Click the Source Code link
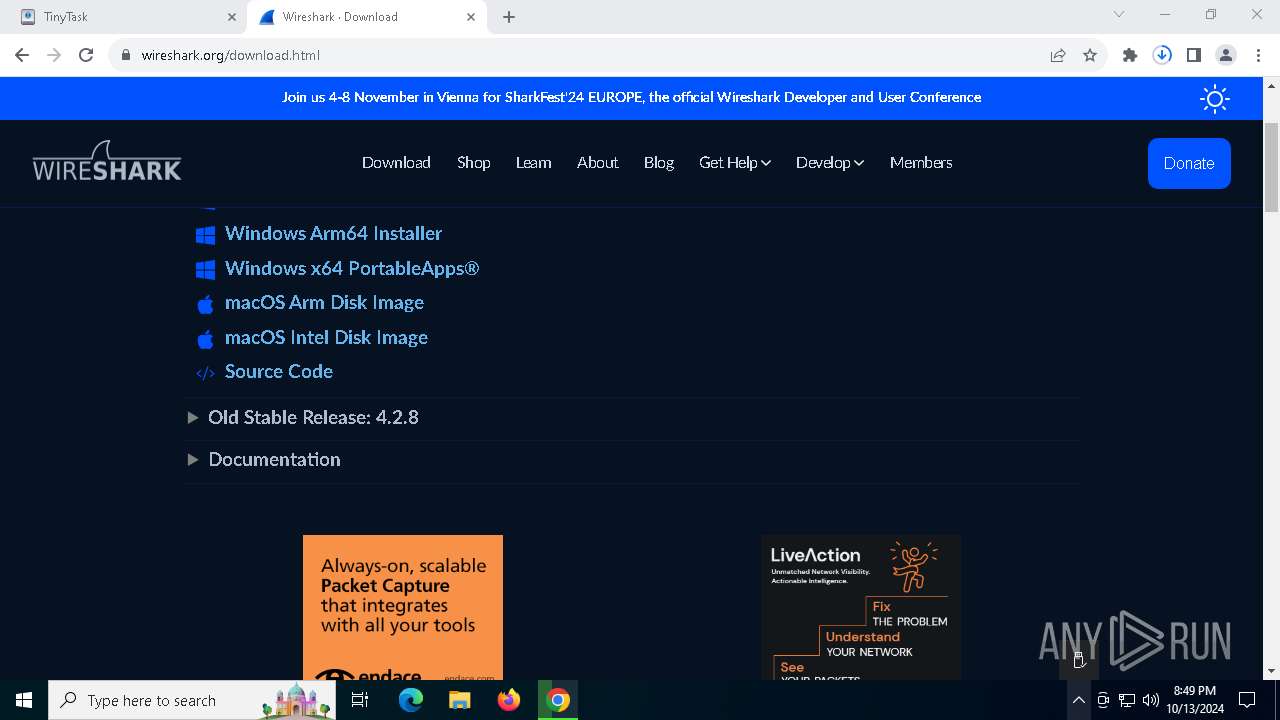 coord(279,371)
